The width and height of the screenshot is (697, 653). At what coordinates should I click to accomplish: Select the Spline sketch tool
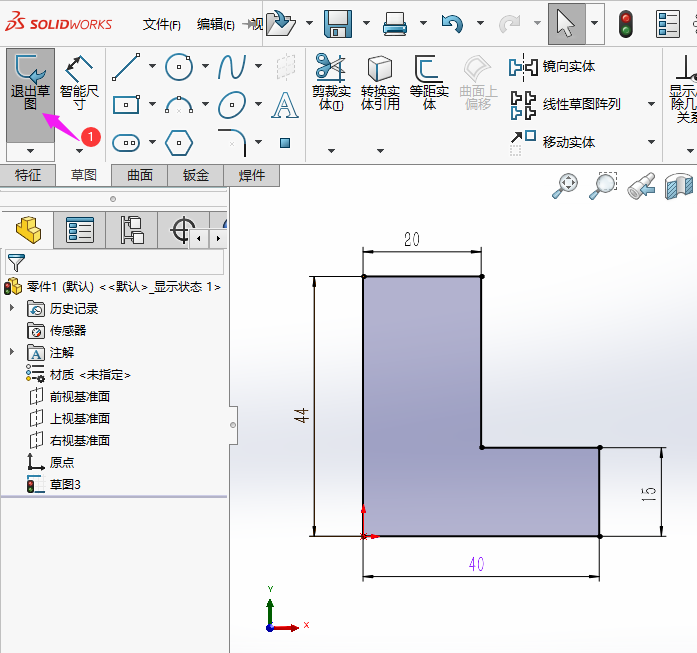pyautogui.click(x=232, y=67)
